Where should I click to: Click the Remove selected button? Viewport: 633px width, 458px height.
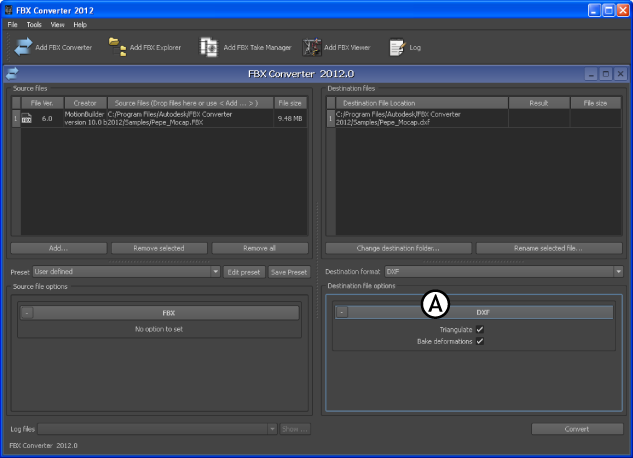[x=159, y=248]
